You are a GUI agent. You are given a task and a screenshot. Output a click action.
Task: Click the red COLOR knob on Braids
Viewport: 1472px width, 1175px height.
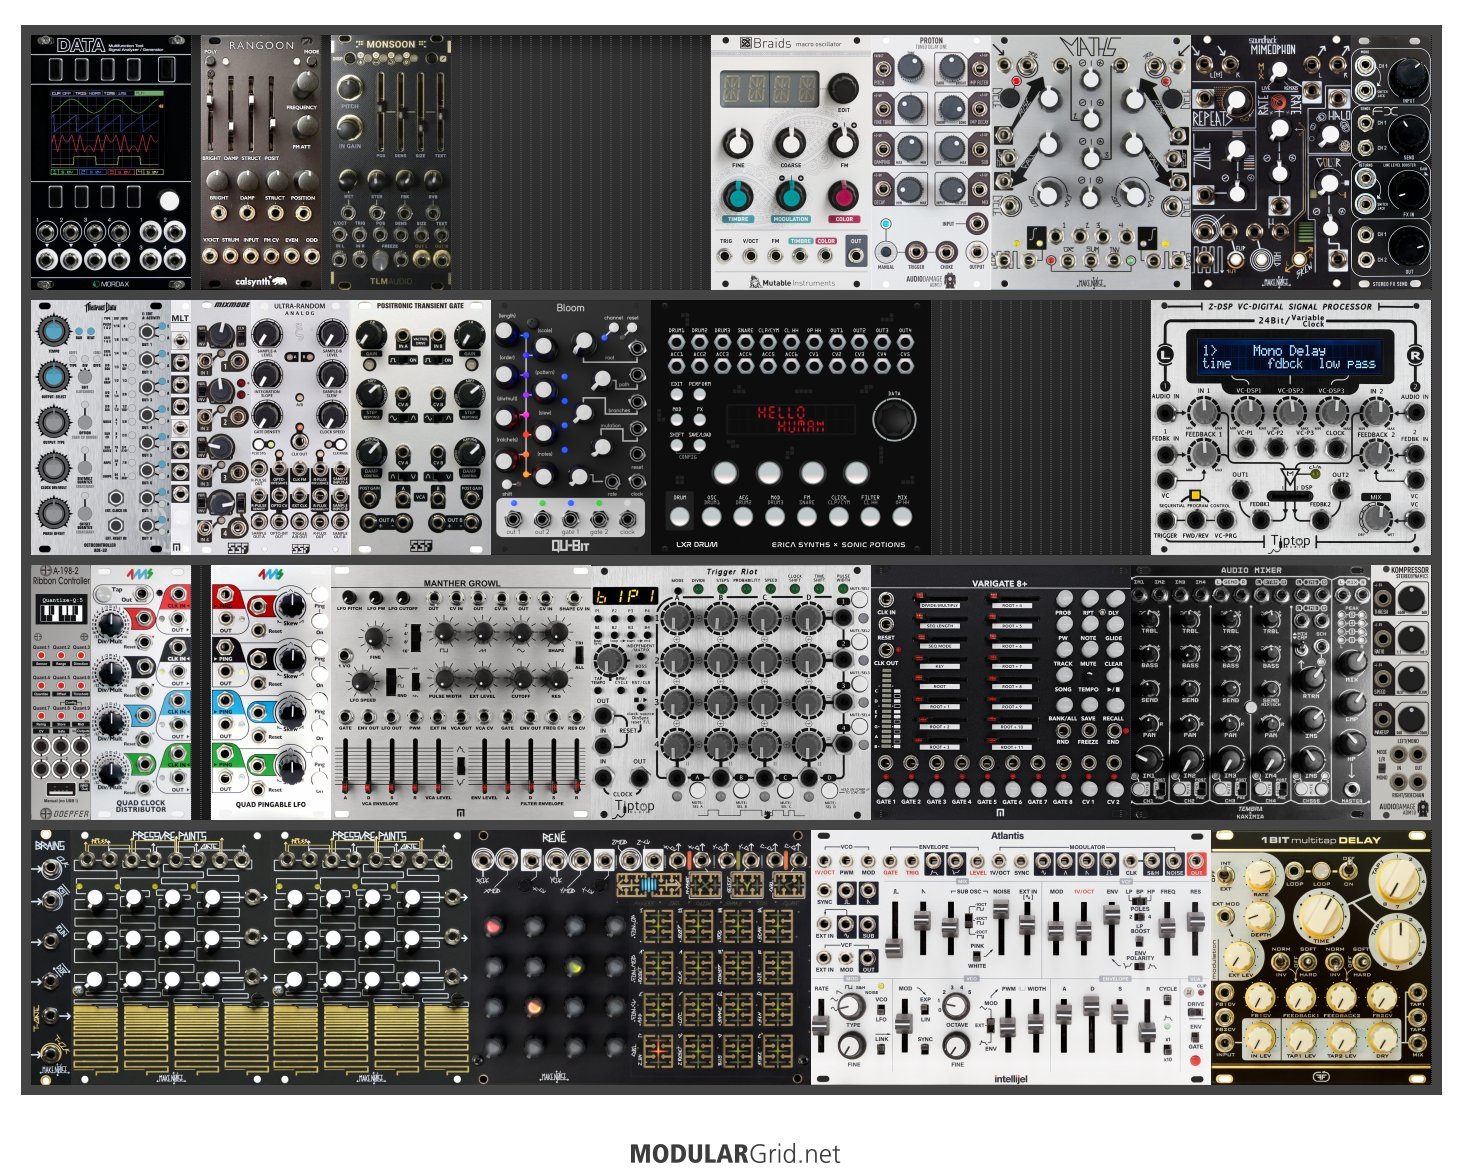(844, 194)
